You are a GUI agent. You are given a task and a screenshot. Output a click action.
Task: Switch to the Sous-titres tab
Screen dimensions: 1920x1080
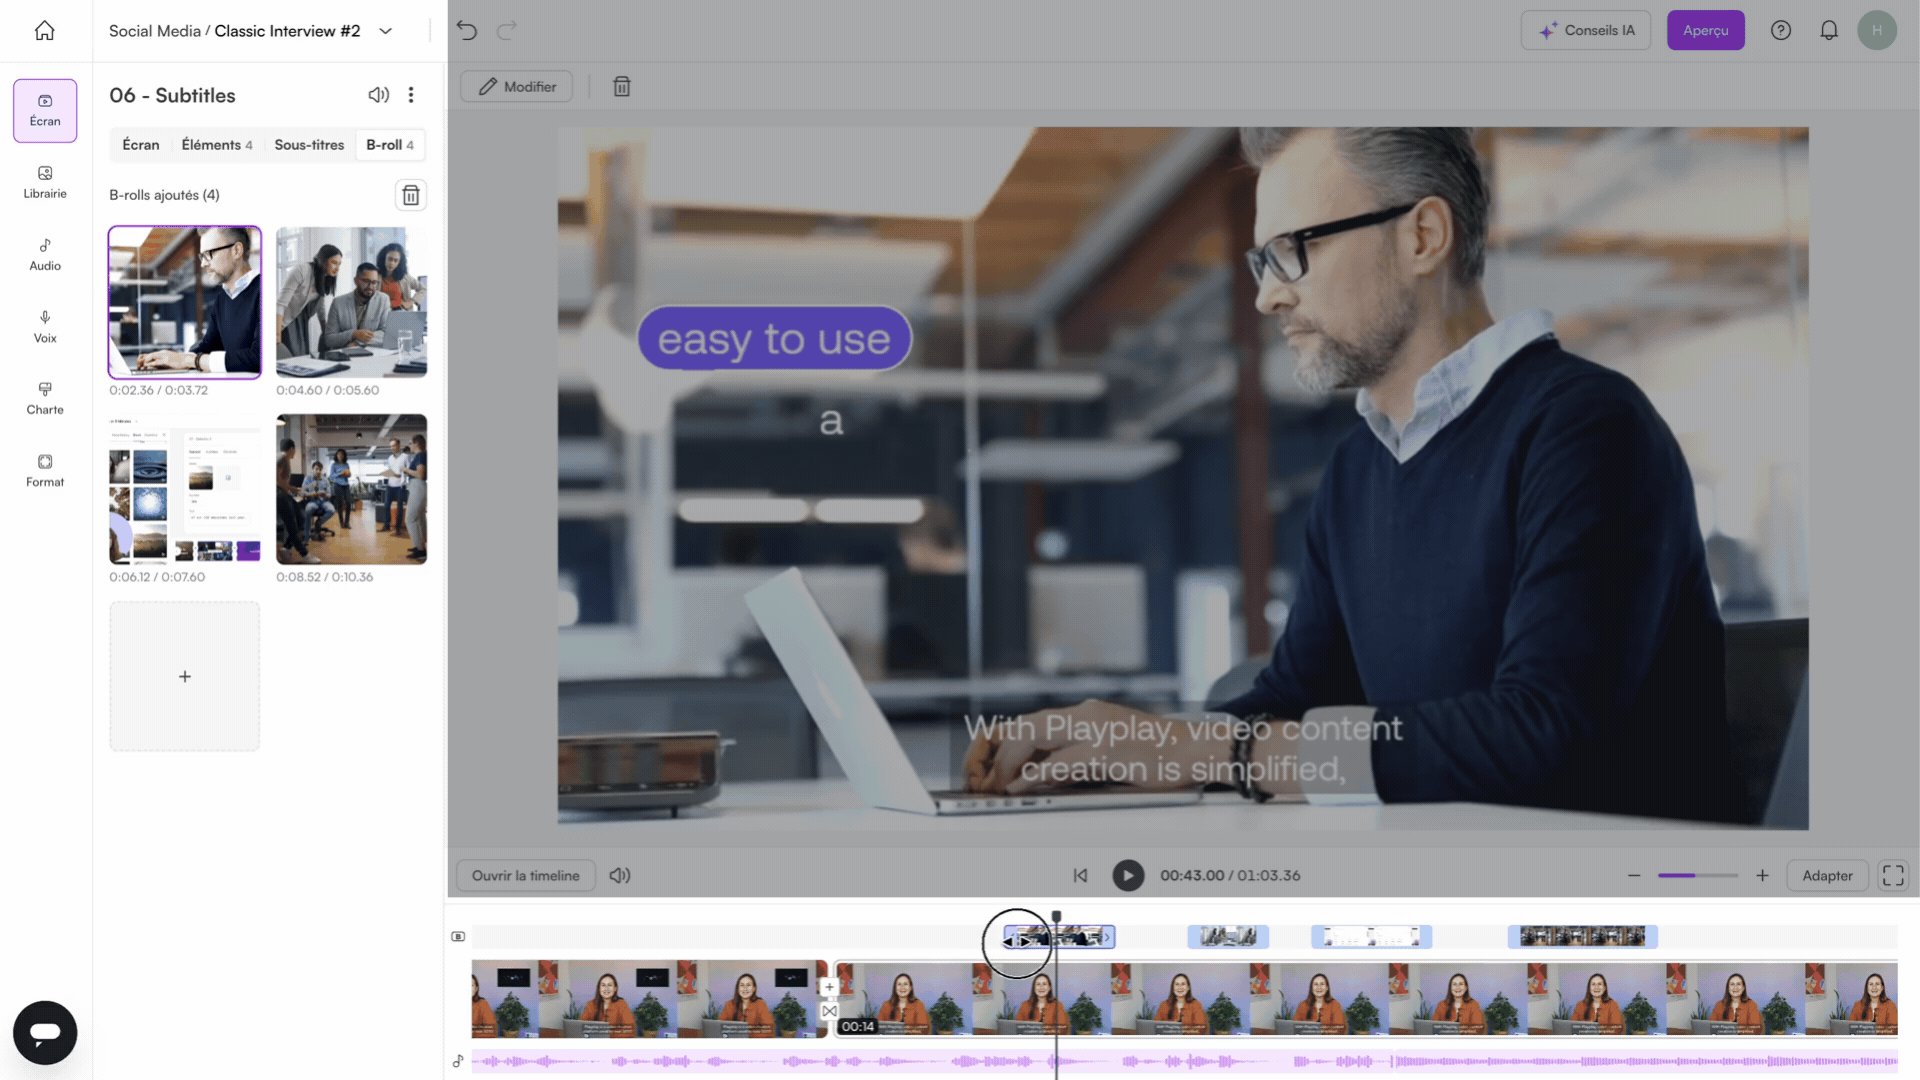[309, 145]
